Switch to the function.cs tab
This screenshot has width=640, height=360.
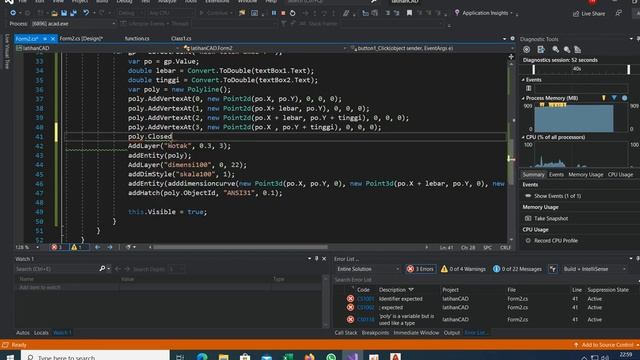coord(137,38)
